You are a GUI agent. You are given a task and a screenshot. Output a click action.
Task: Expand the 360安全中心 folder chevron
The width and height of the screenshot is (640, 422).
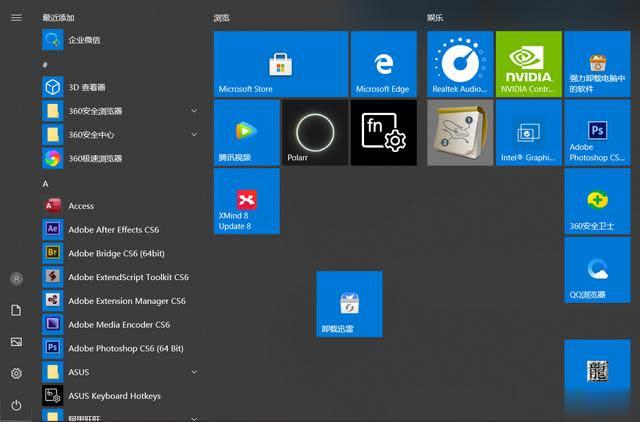[x=194, y=134]
